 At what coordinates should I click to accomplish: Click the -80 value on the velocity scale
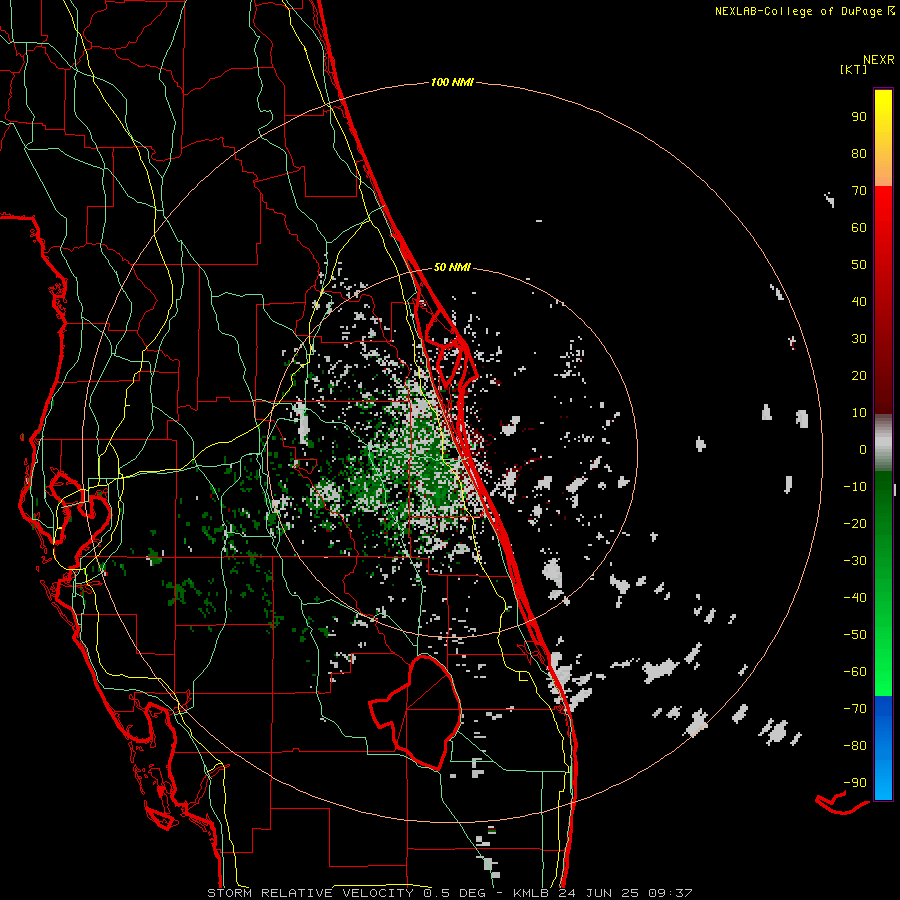(855, 746)
